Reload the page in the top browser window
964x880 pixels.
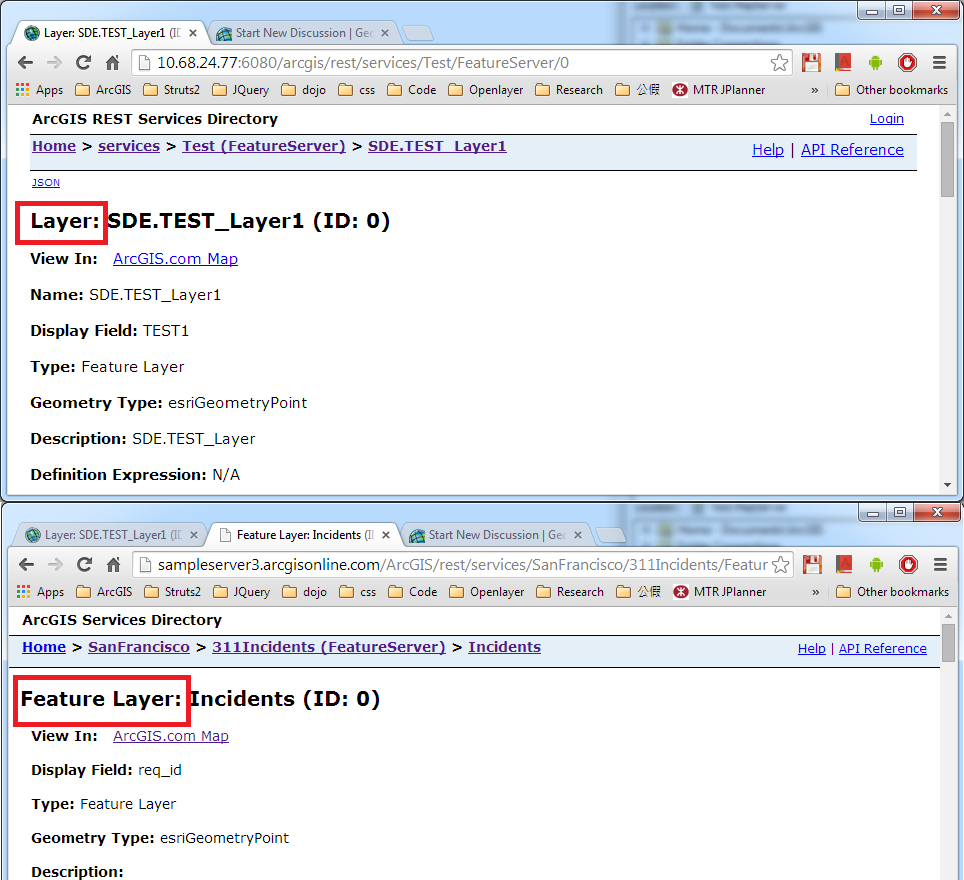pyautogui.click(x=83, y=62)
